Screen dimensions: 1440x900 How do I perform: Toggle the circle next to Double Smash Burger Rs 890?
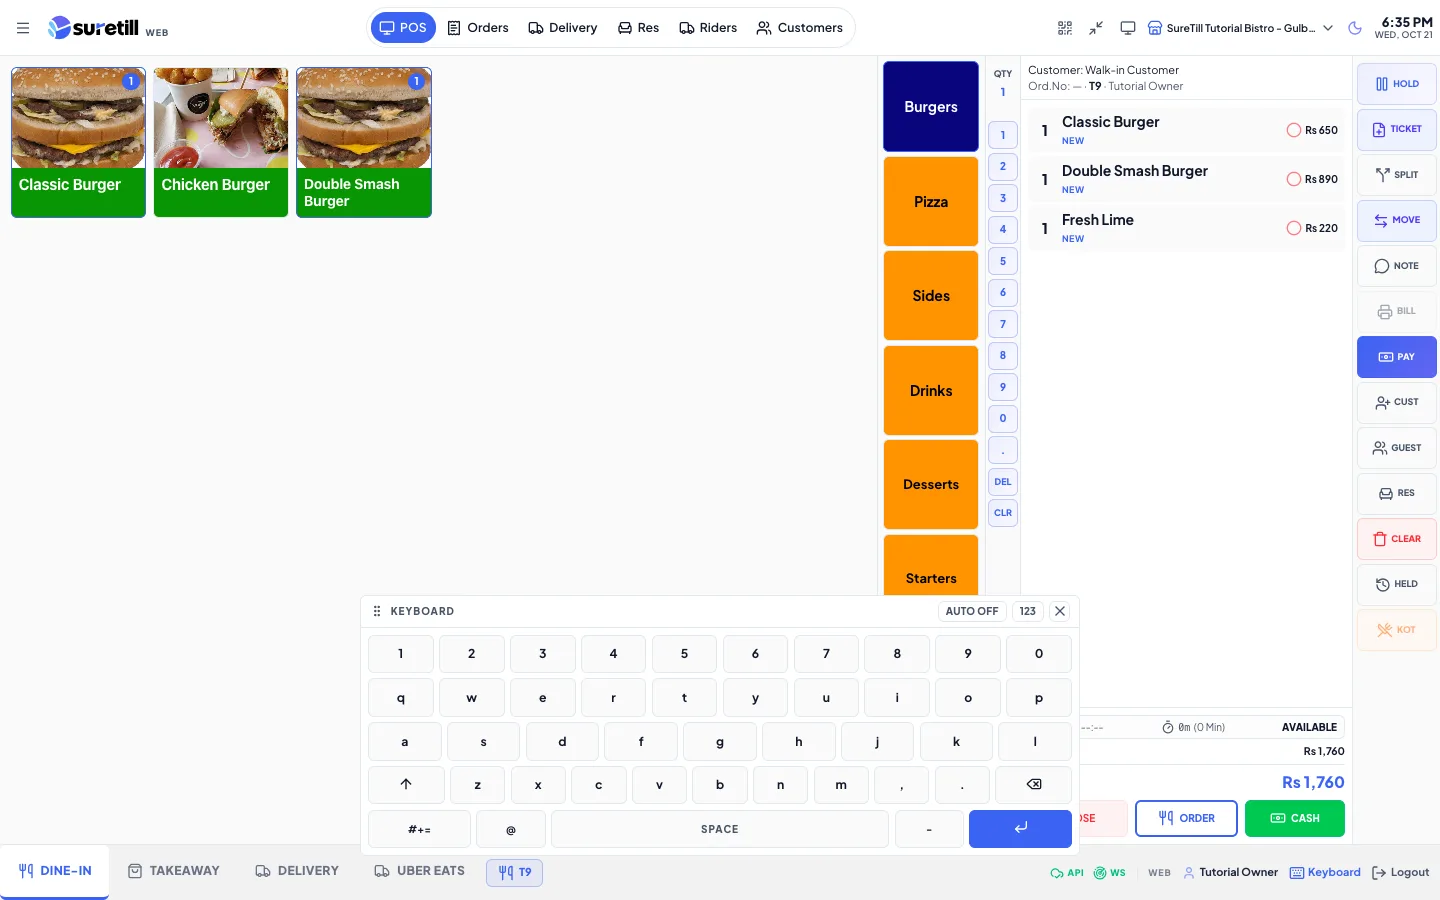tap(1294, 179)
